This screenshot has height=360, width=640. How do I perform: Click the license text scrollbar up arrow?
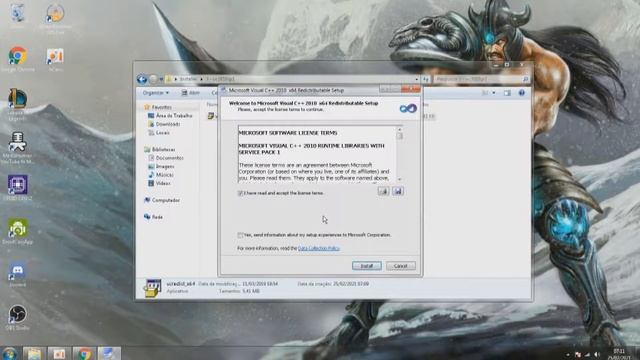[399, 129]
